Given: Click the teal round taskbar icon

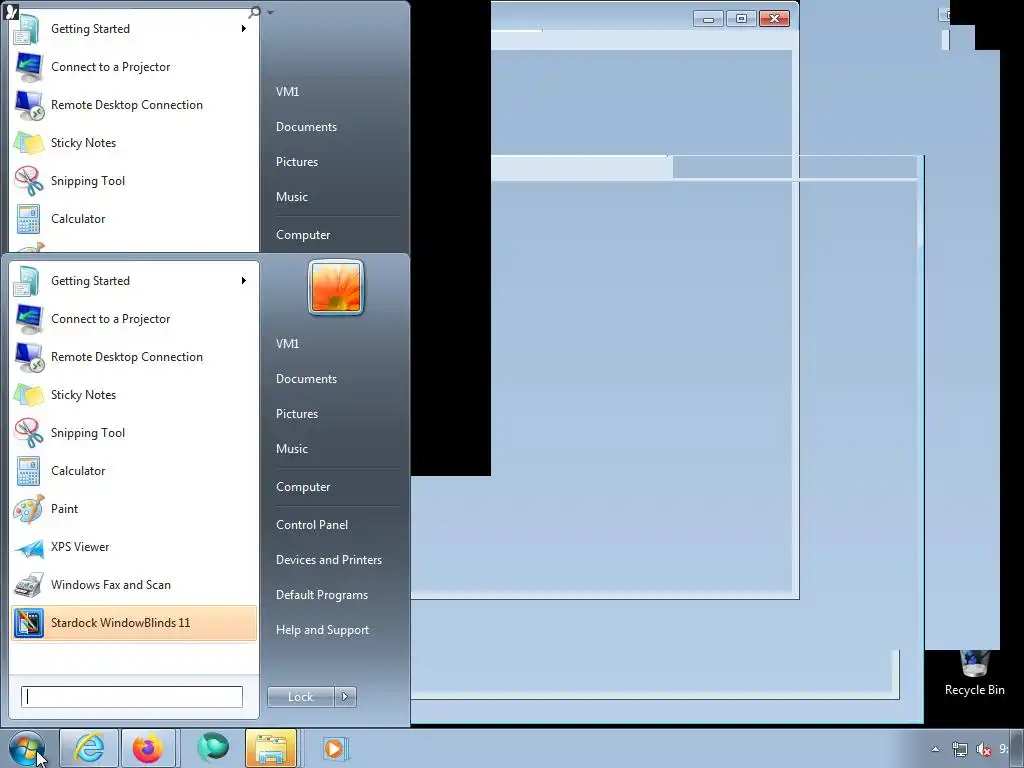Looking at the screenshot, I should point(212,747).
